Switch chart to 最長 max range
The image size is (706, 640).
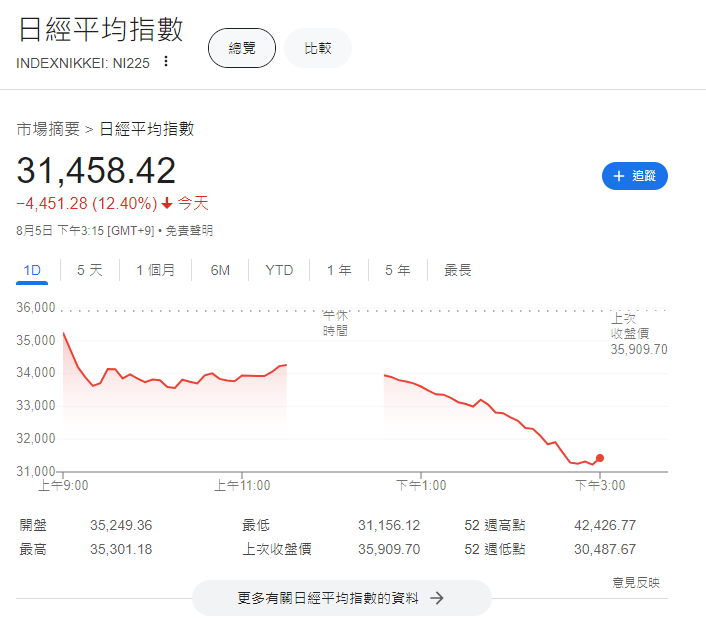458,270
